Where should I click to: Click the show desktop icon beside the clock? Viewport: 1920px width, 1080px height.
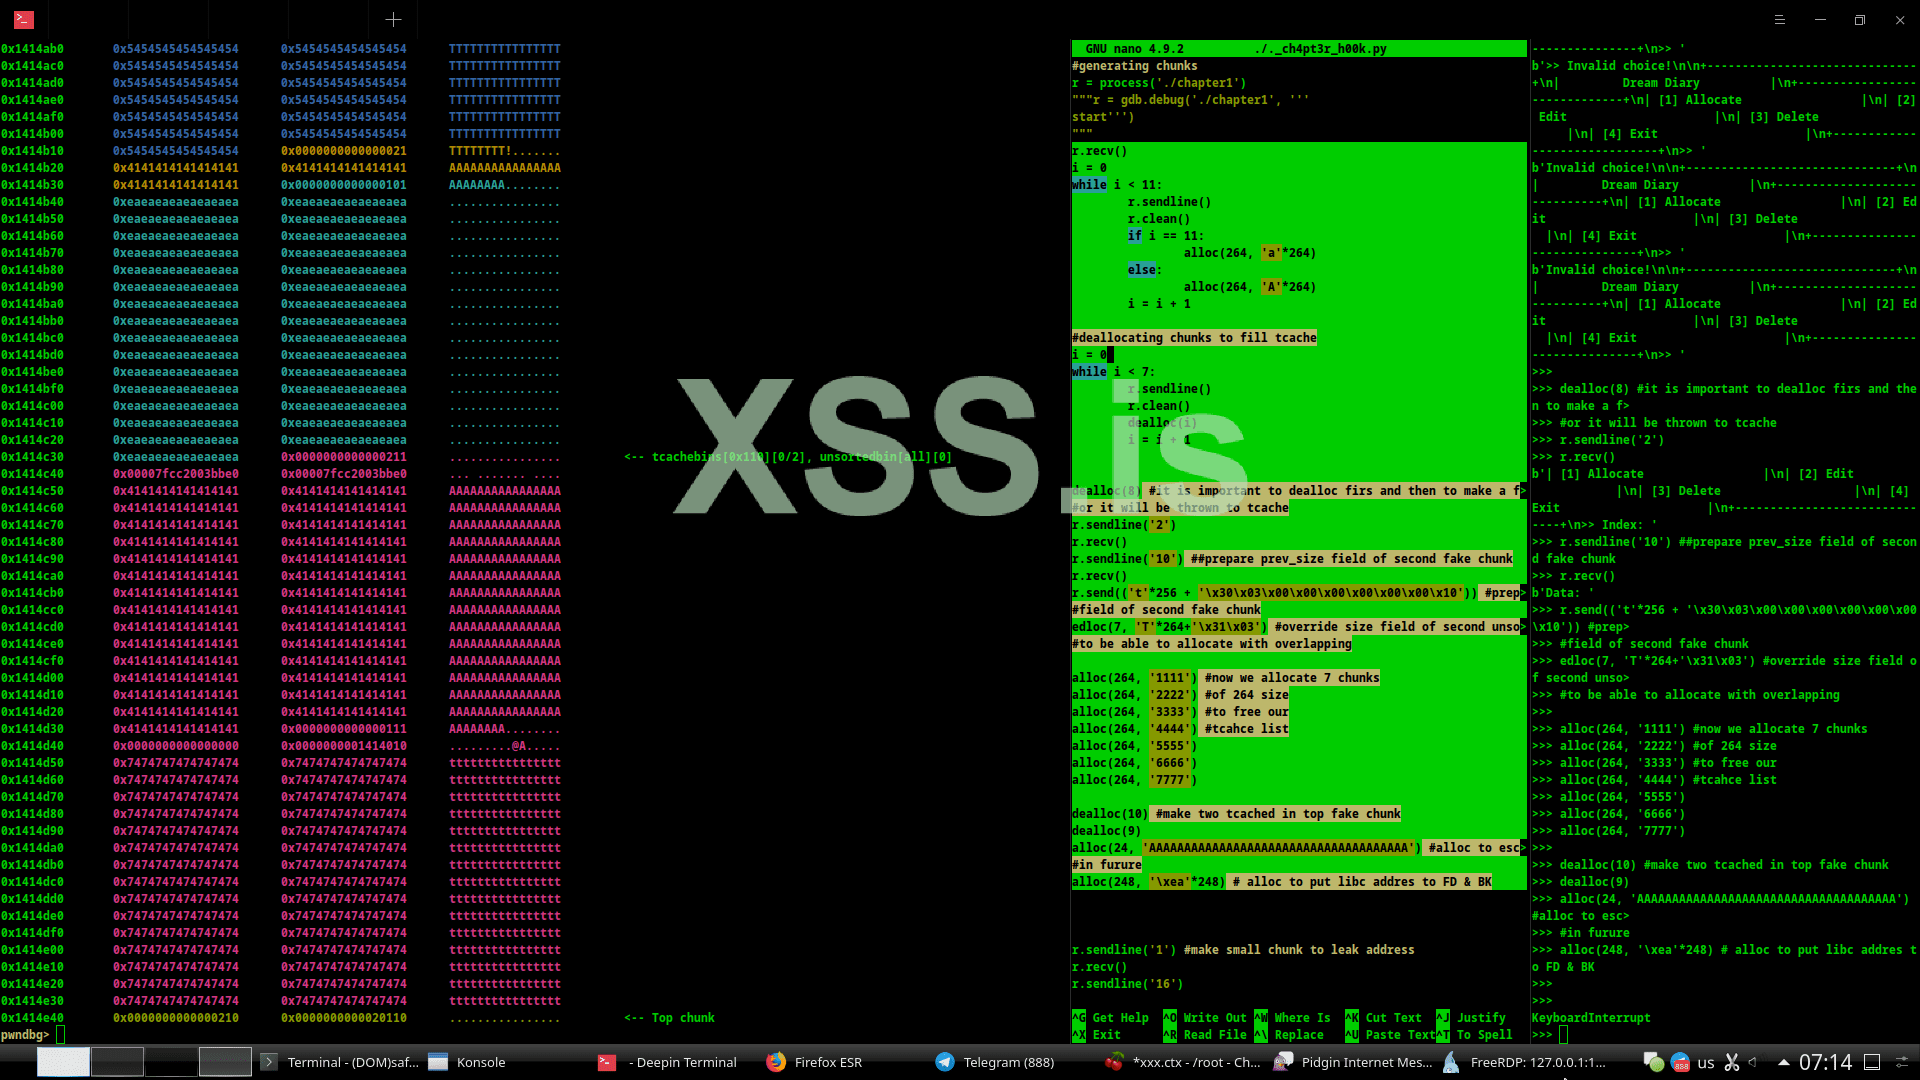pyautogui.click(x=1872, y=1062)
